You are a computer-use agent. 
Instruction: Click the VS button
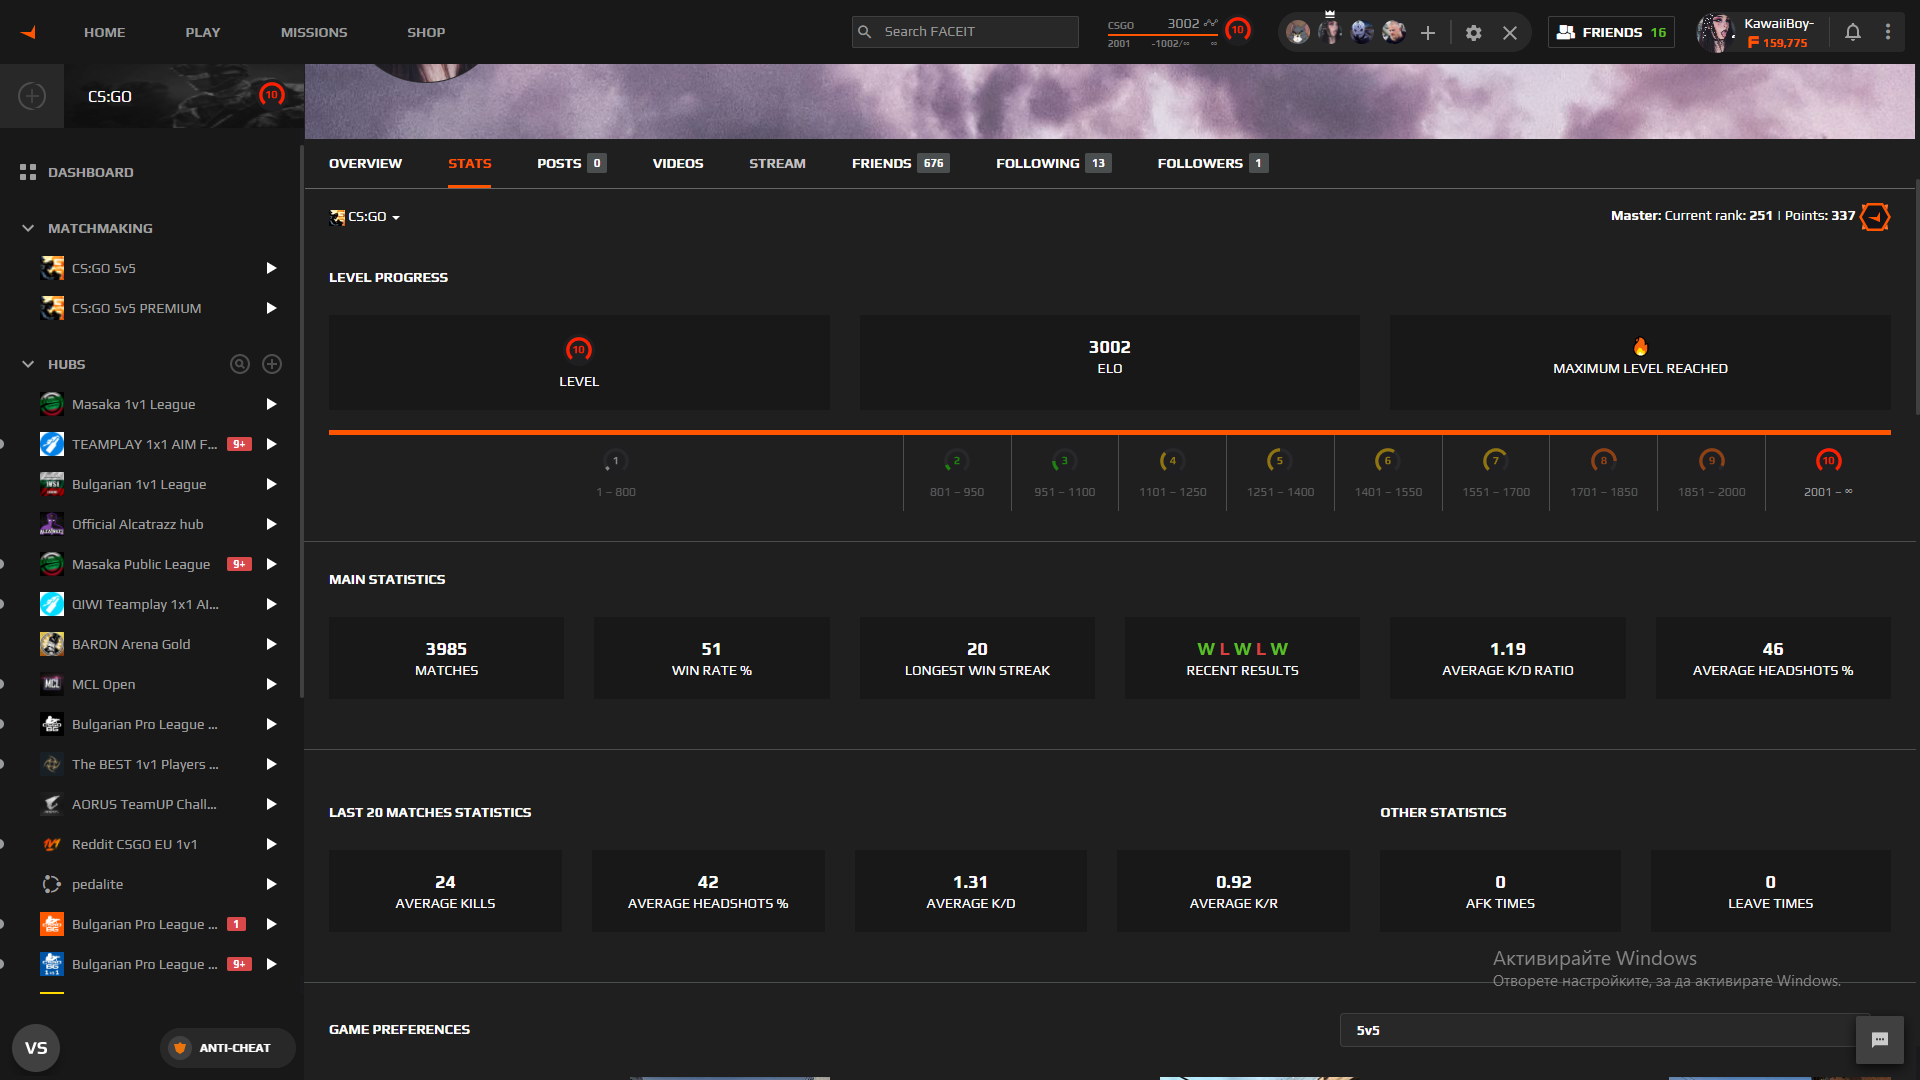coord(36,1048)
